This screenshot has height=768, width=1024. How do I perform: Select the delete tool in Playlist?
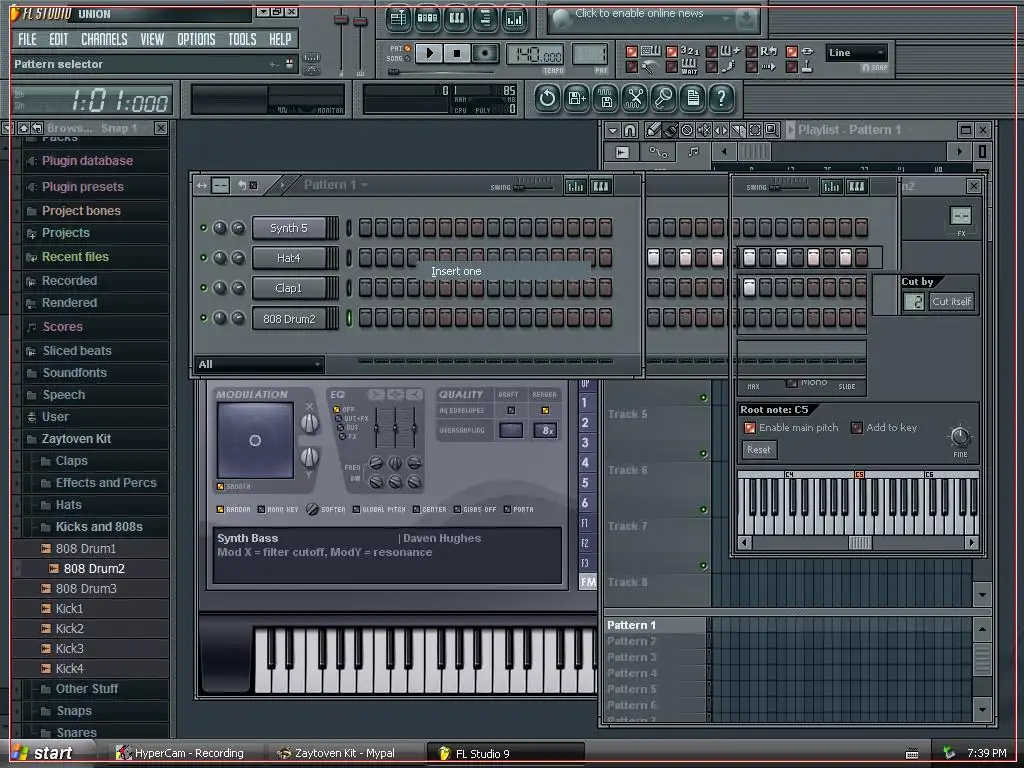point(687,130)
